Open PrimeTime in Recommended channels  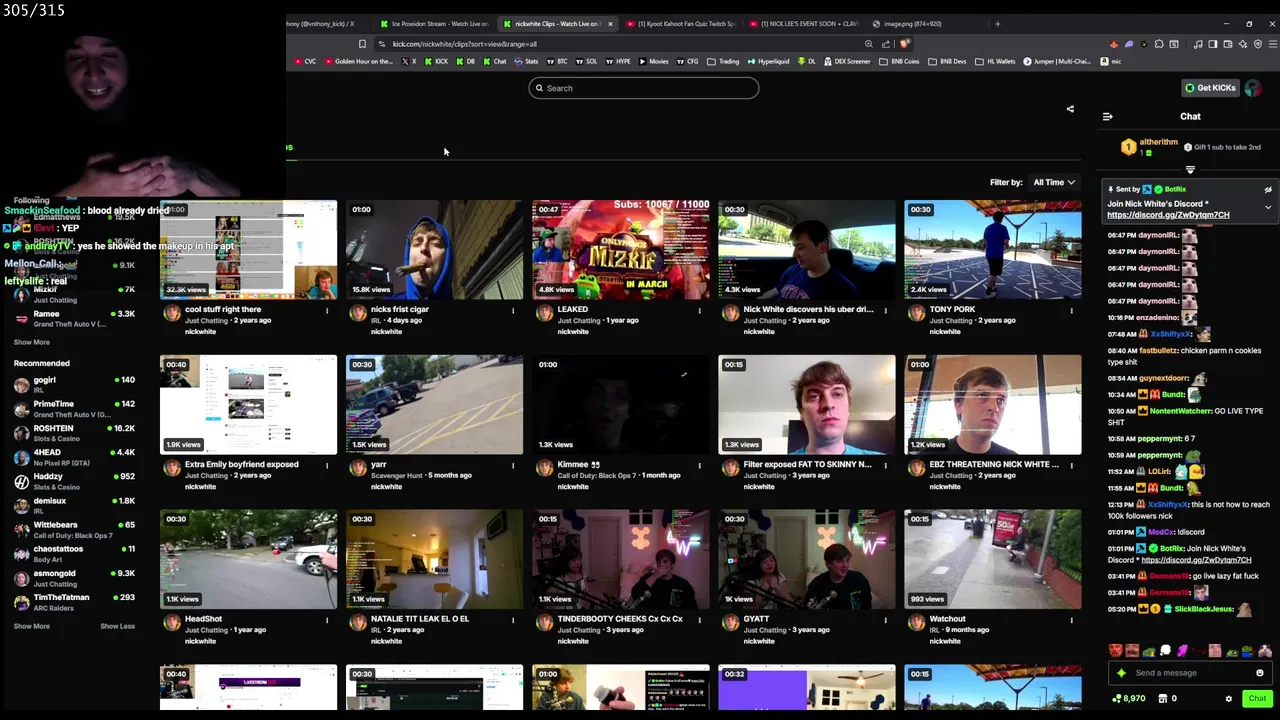click(74, 408)
